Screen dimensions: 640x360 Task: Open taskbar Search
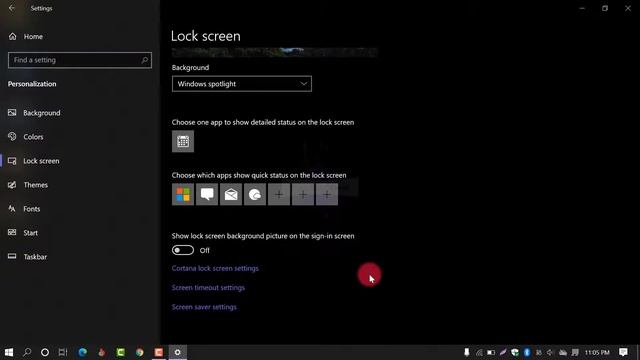pos(27,352)
